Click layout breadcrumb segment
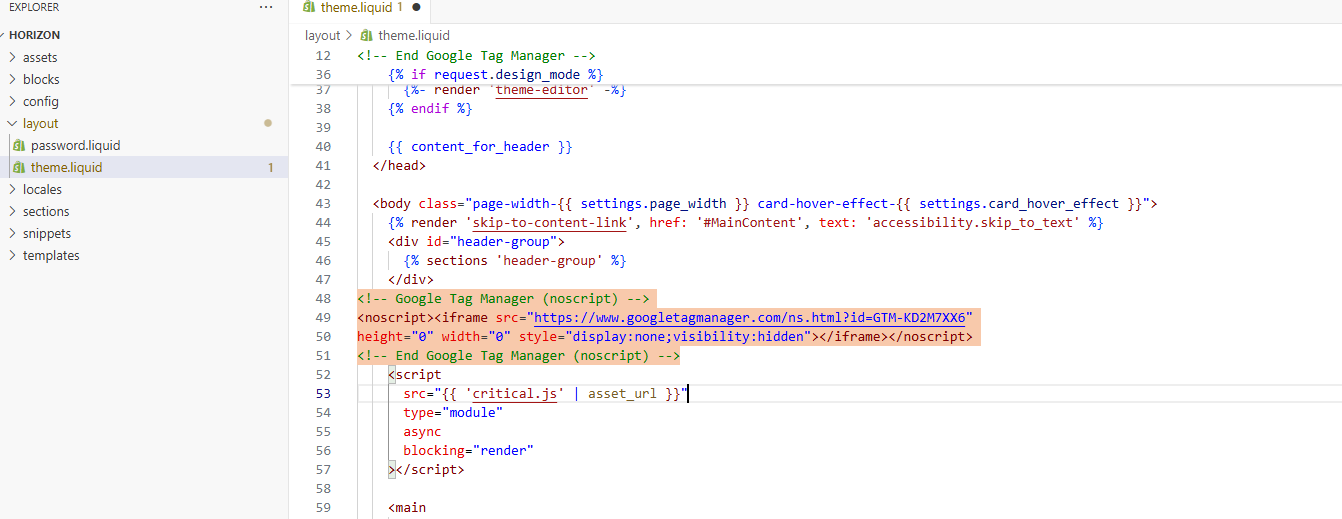1342x519 pixels. click(322, 35)
